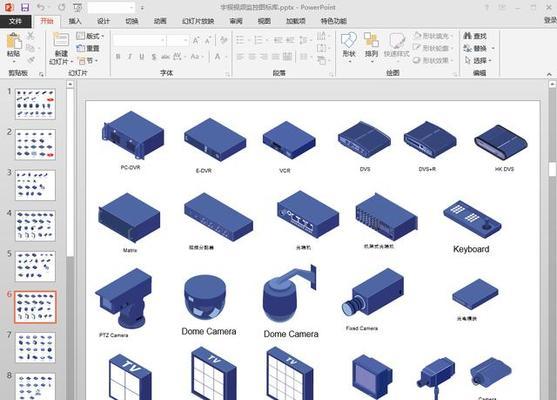
Task: Switch to the 插入 Insert tab
Action: (75, 21)
